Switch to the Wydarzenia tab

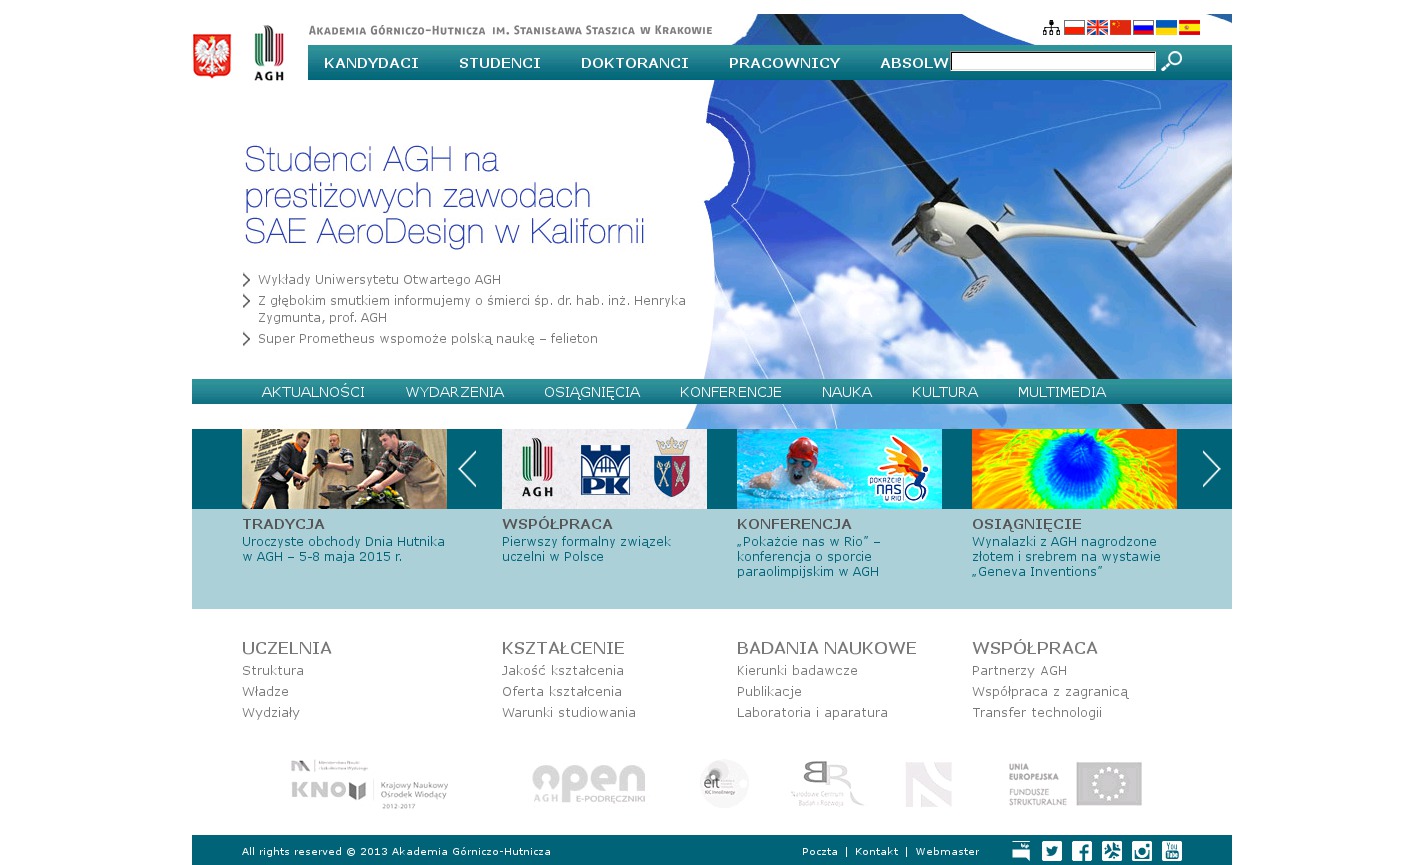pos(455,392)
